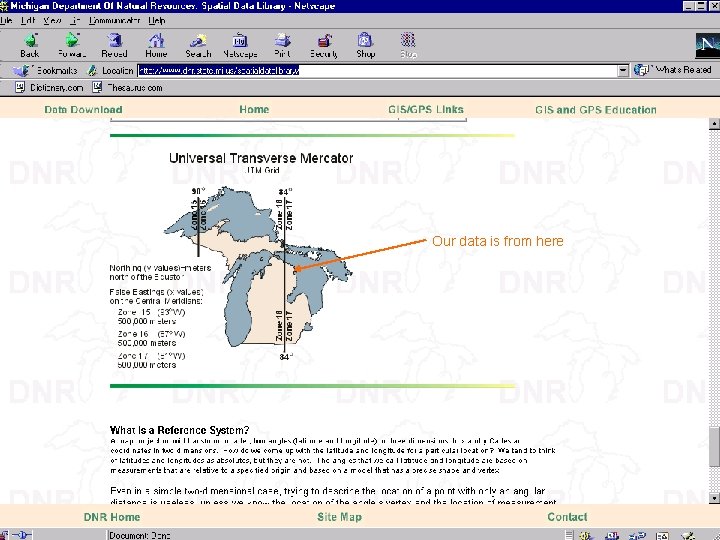Go to the browser Home icon in toolbar
Viewport: 720px width, 540px height.
156,40
